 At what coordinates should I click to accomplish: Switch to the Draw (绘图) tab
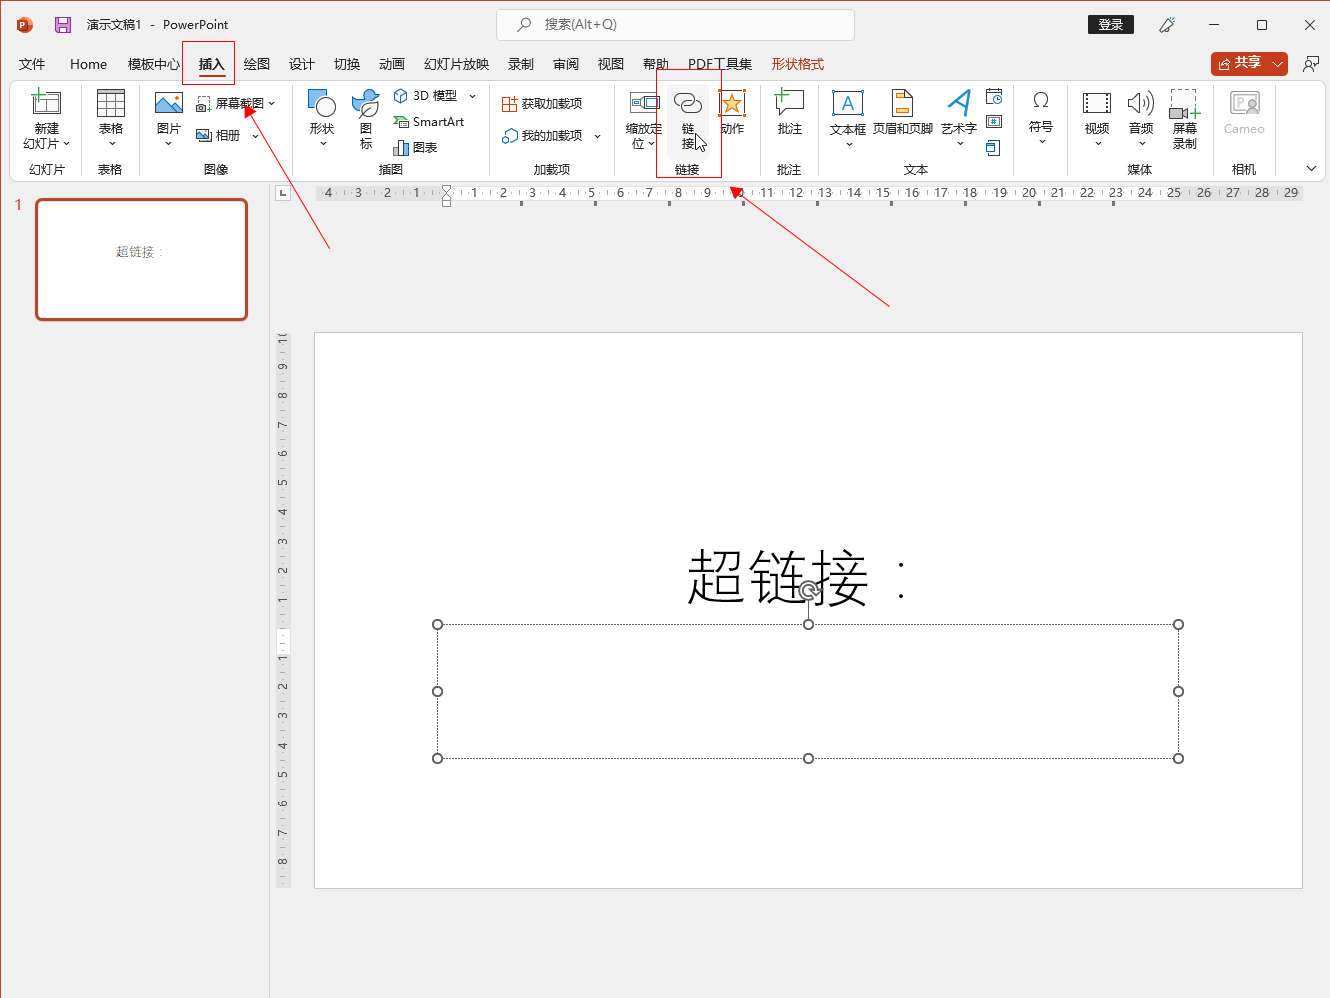coord(257,64)
